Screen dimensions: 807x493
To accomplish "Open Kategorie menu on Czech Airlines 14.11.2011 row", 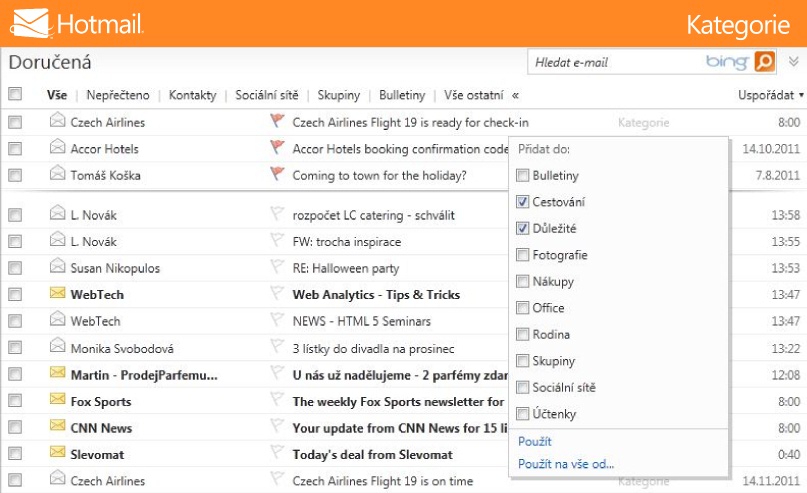I will [x=643, y=482].
